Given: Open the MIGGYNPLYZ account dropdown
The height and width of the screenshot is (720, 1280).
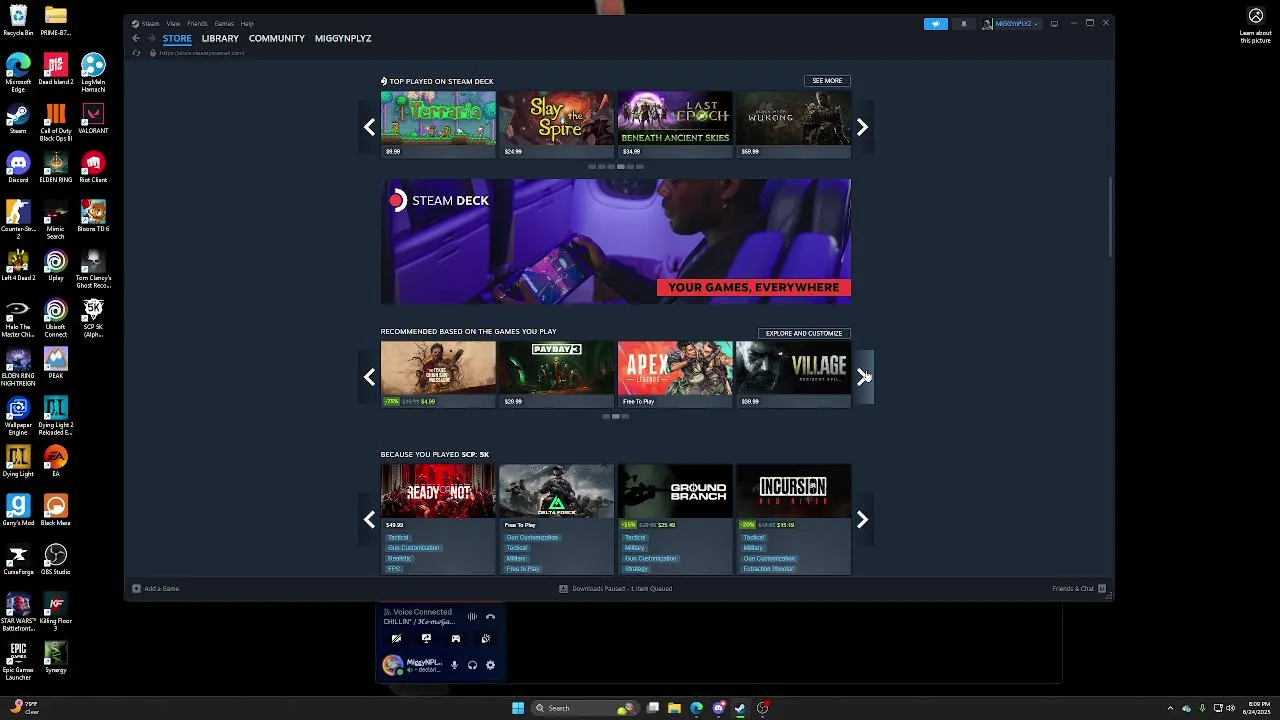Looking at the screenshot, I should pyautogui.click(x=1012, y=24).
